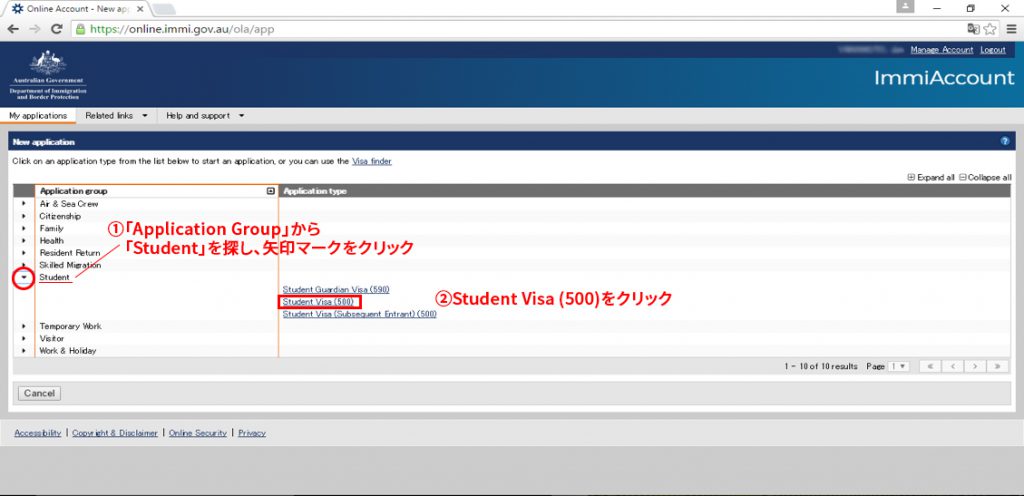The width and height of the screenshot is (1024, 496).
Task: Collapse the Student application group
Action: pyautogui.click(x=24, y=277)
